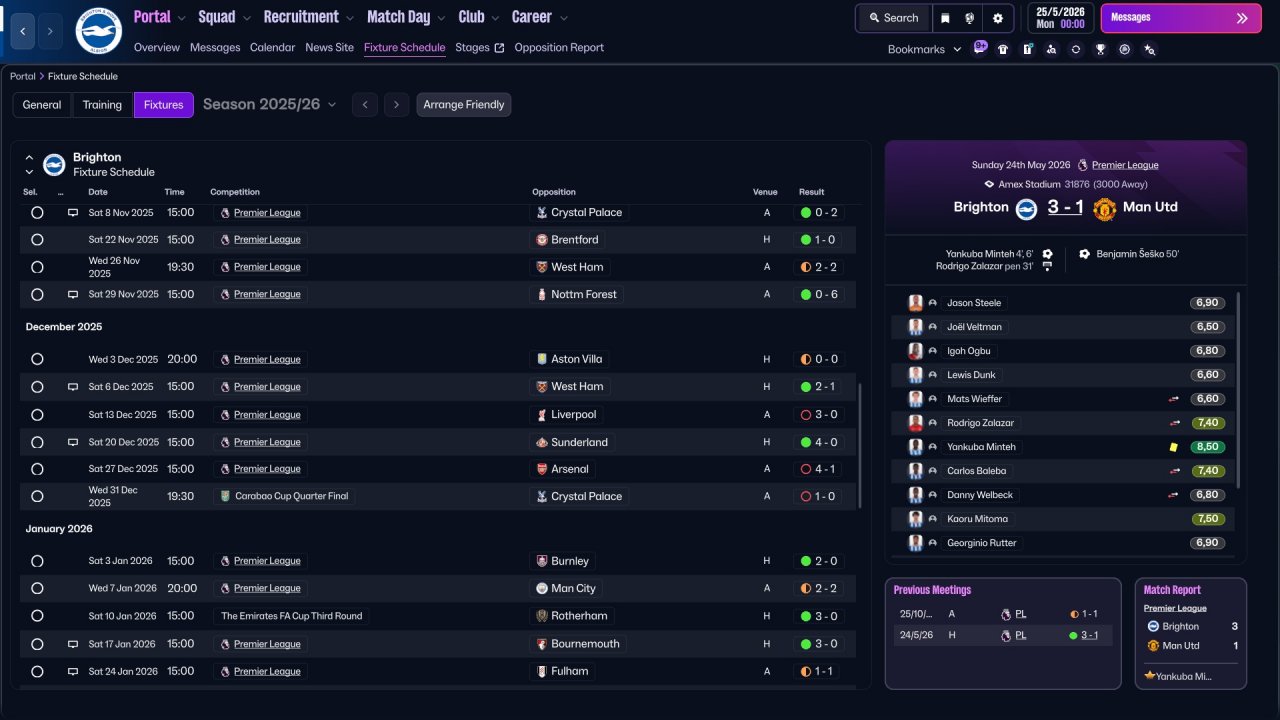Click Jason Steele's player portrait
Screen dimensions: 1280x720
pos(915,303)
